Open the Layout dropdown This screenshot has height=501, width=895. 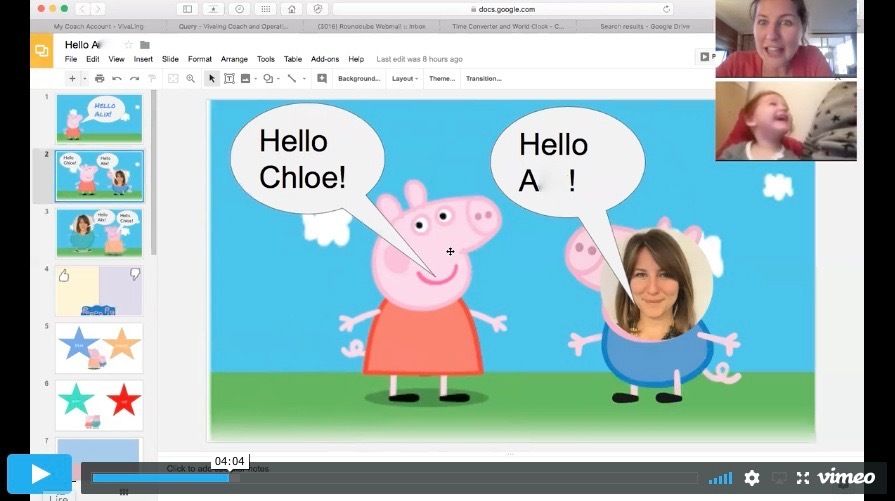point(405,79)
